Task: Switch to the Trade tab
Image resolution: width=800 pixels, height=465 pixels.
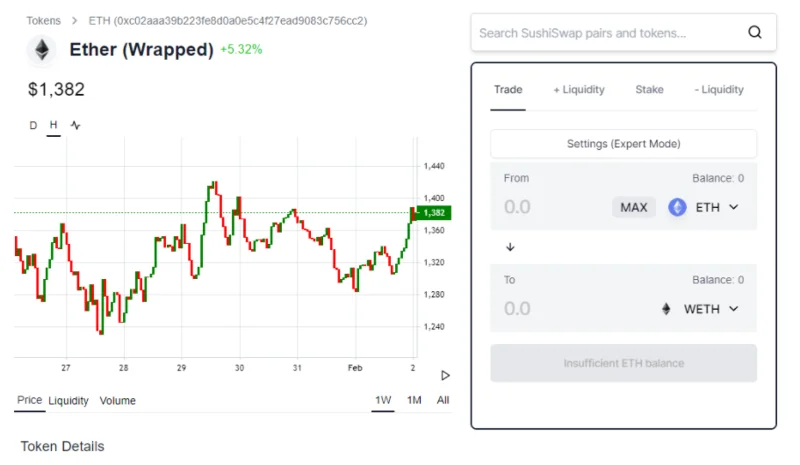Action: point(508,89)
